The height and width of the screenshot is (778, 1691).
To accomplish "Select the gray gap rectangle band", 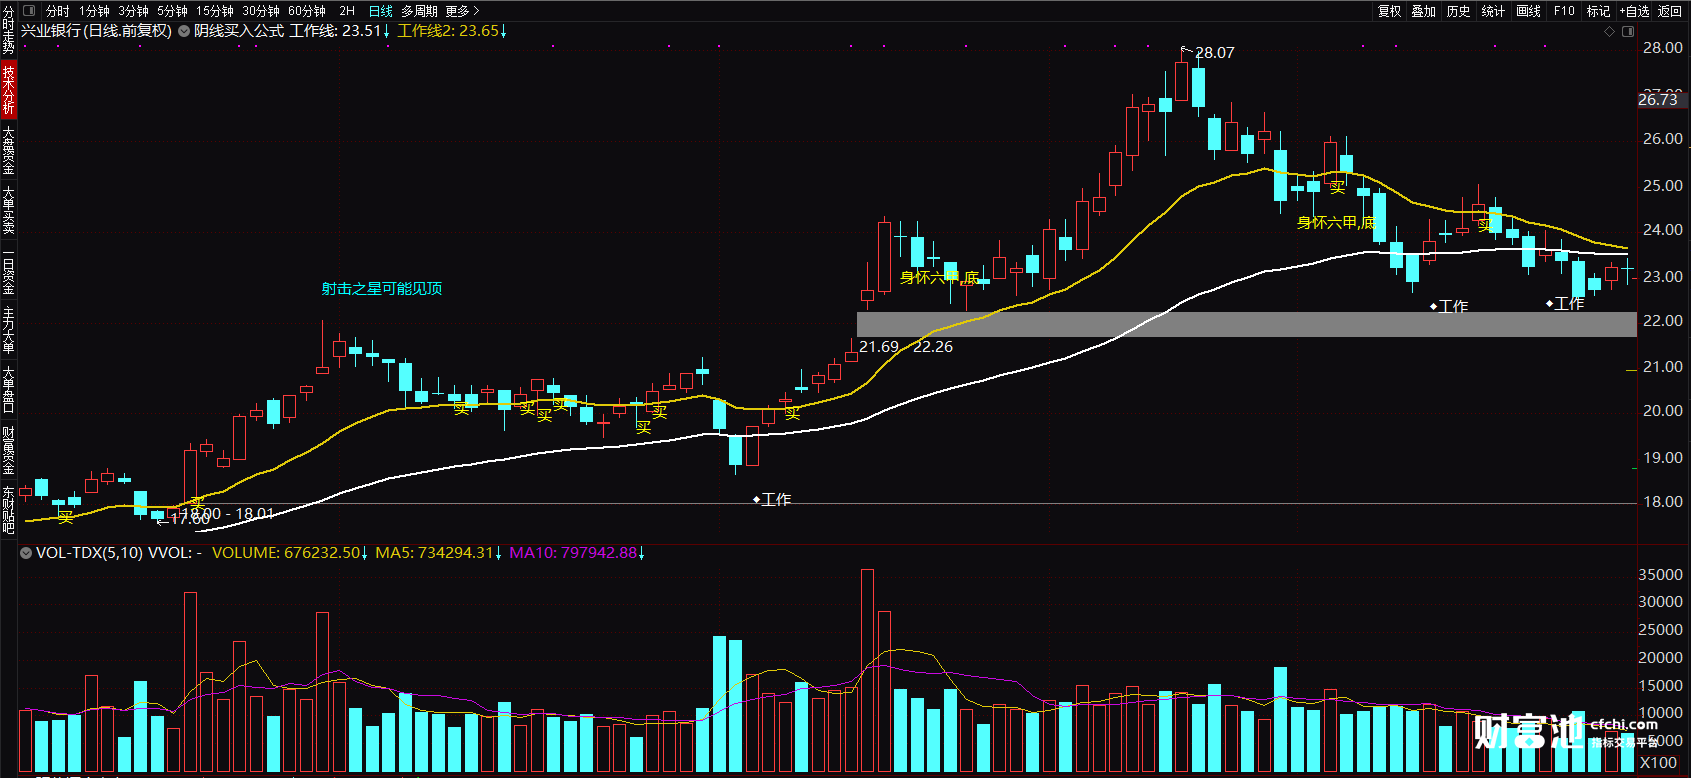I will (x=1247, y=324).
